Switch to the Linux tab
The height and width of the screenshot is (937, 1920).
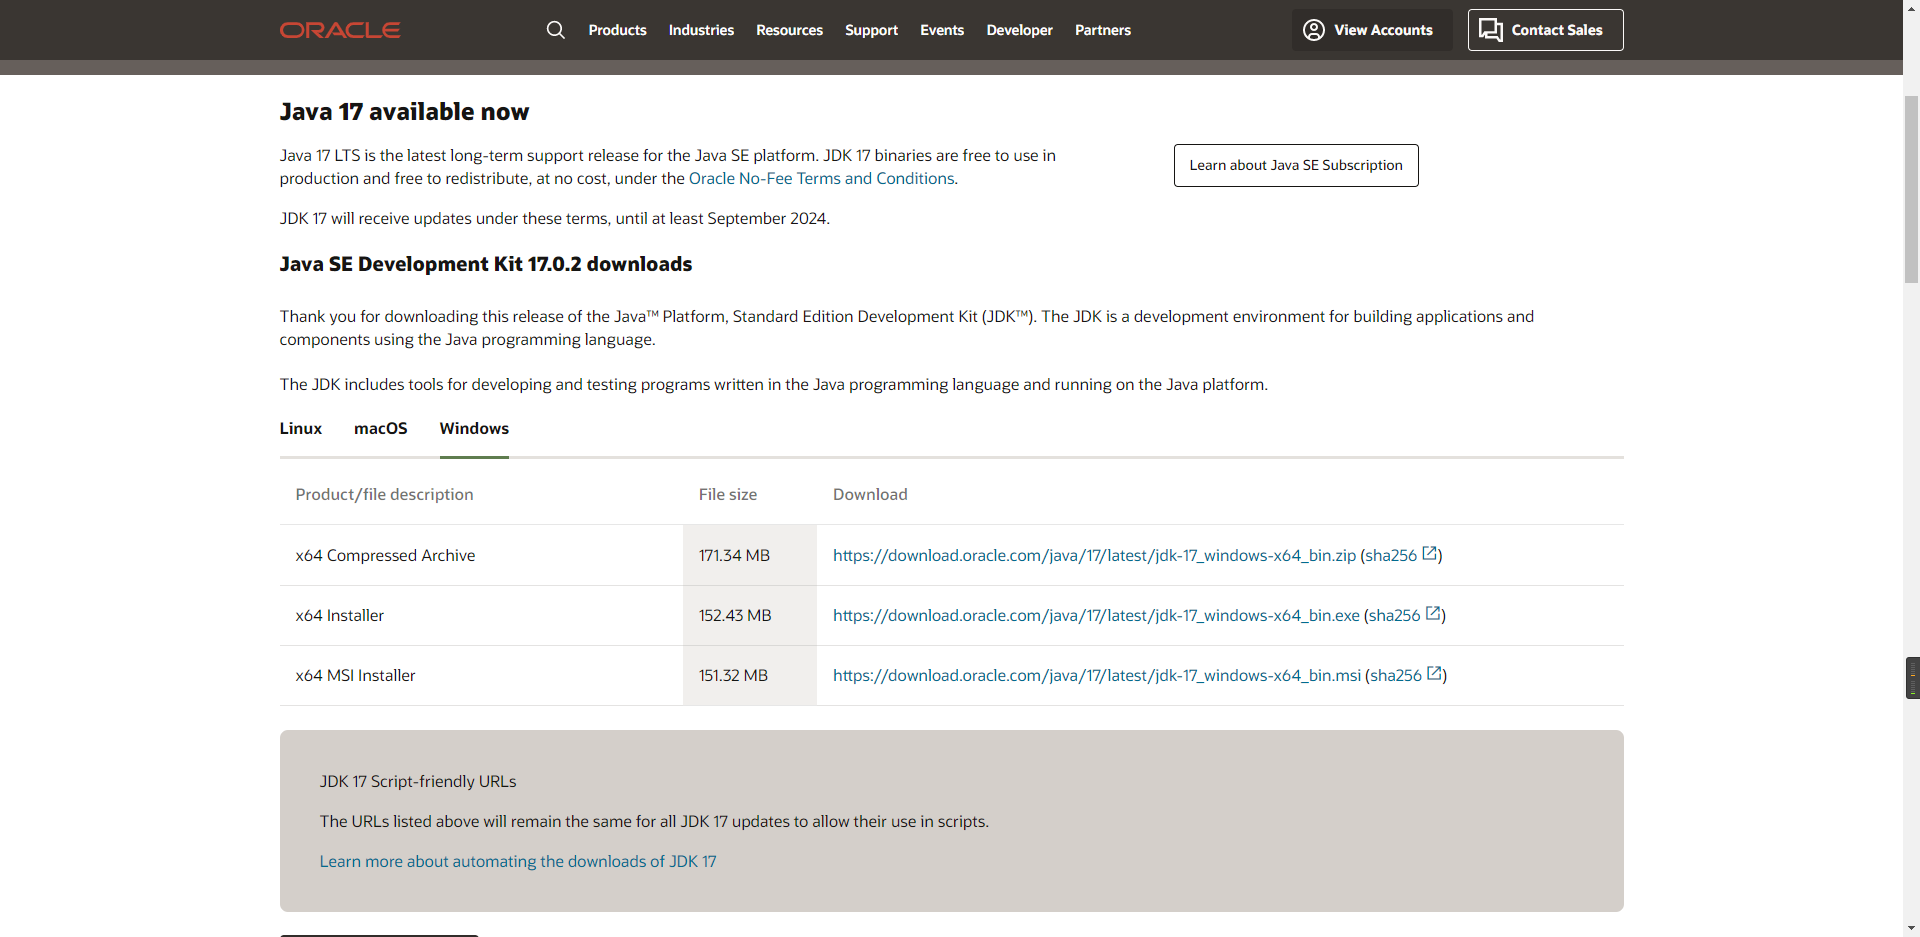301,428
